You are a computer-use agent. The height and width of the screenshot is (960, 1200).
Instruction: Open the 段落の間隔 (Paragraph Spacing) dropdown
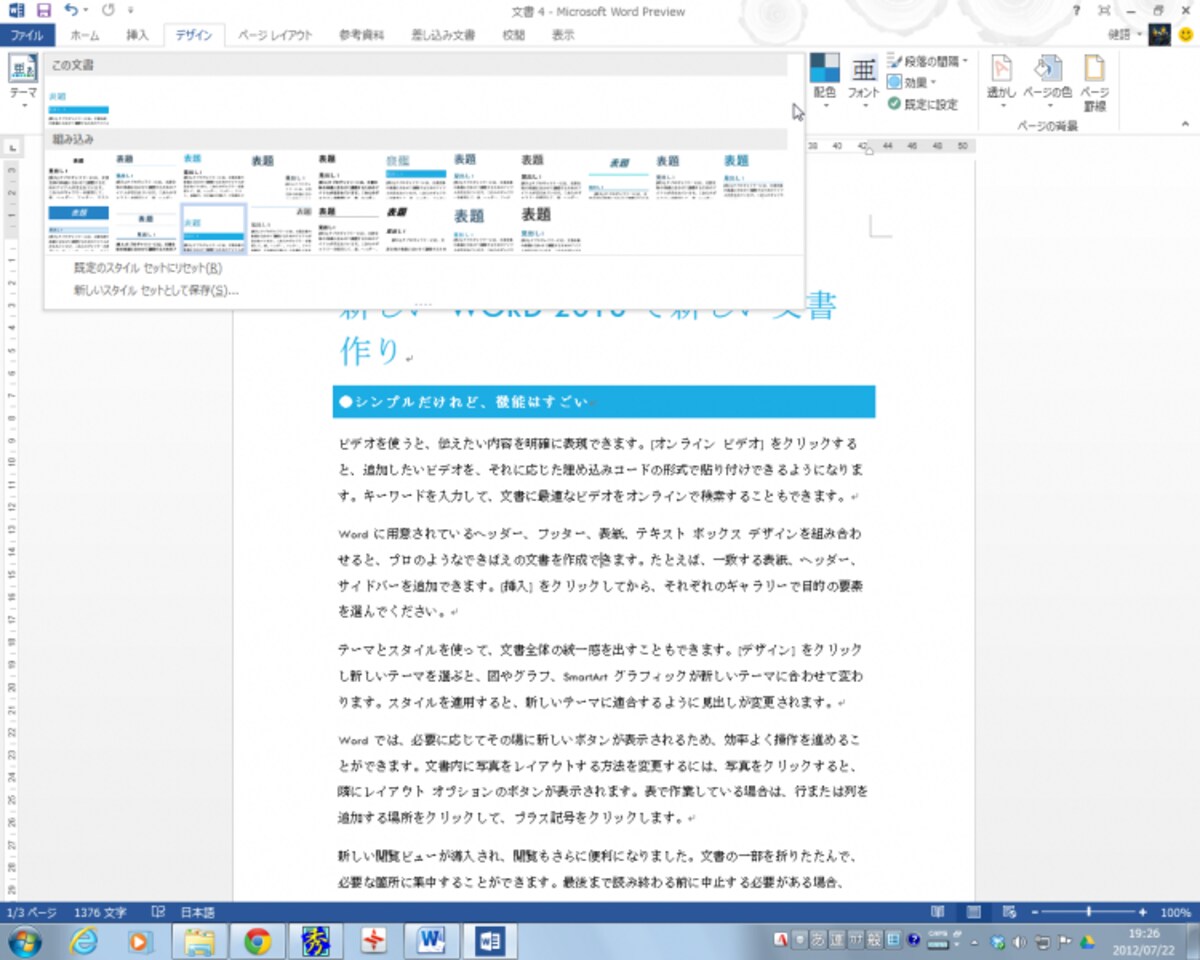point(927,61)
